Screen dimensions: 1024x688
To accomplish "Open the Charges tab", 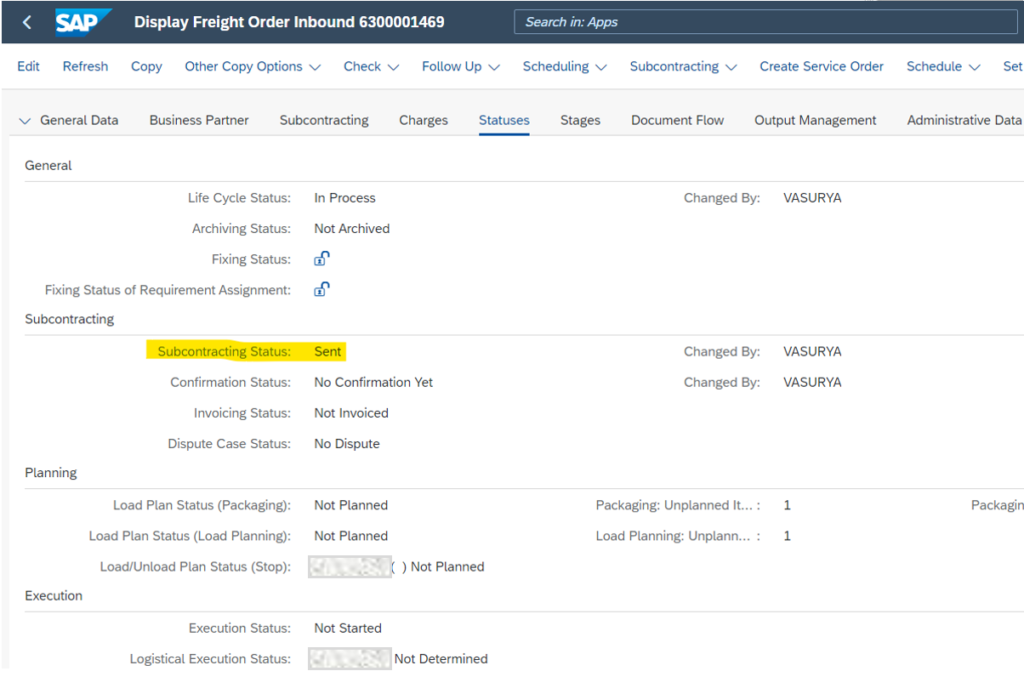I will pos(423,120).
